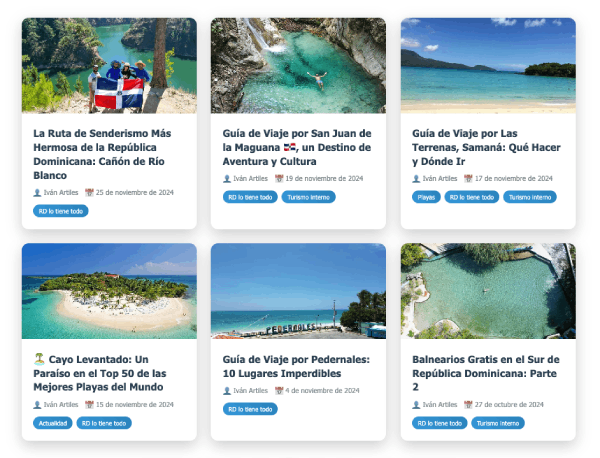Open the hikers with Dominican flag thumbnail
The image size is (600, 458).
[x=109, y=65]
